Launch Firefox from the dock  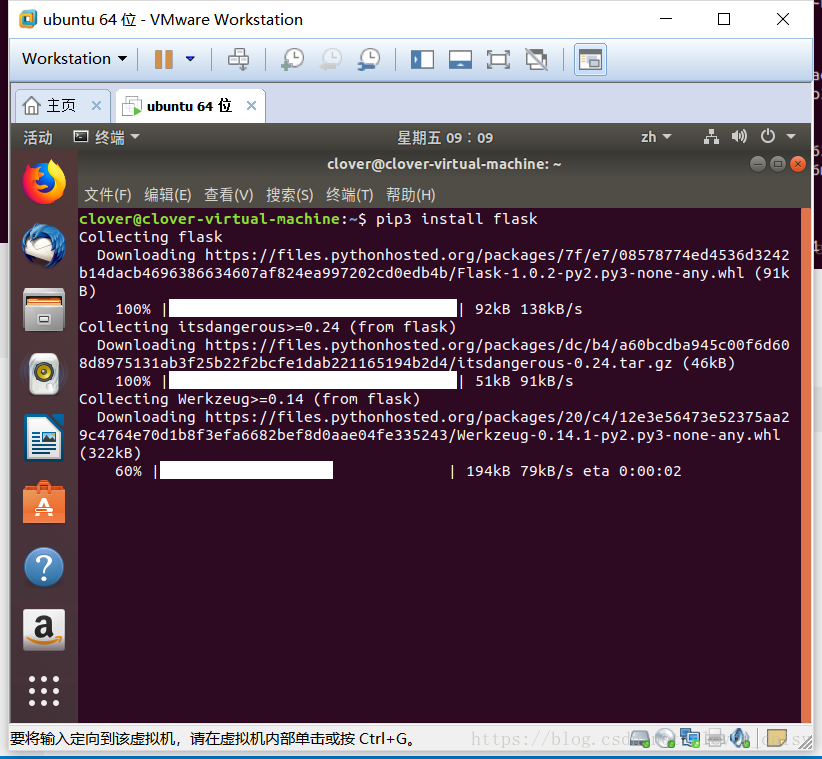(44, 182)
